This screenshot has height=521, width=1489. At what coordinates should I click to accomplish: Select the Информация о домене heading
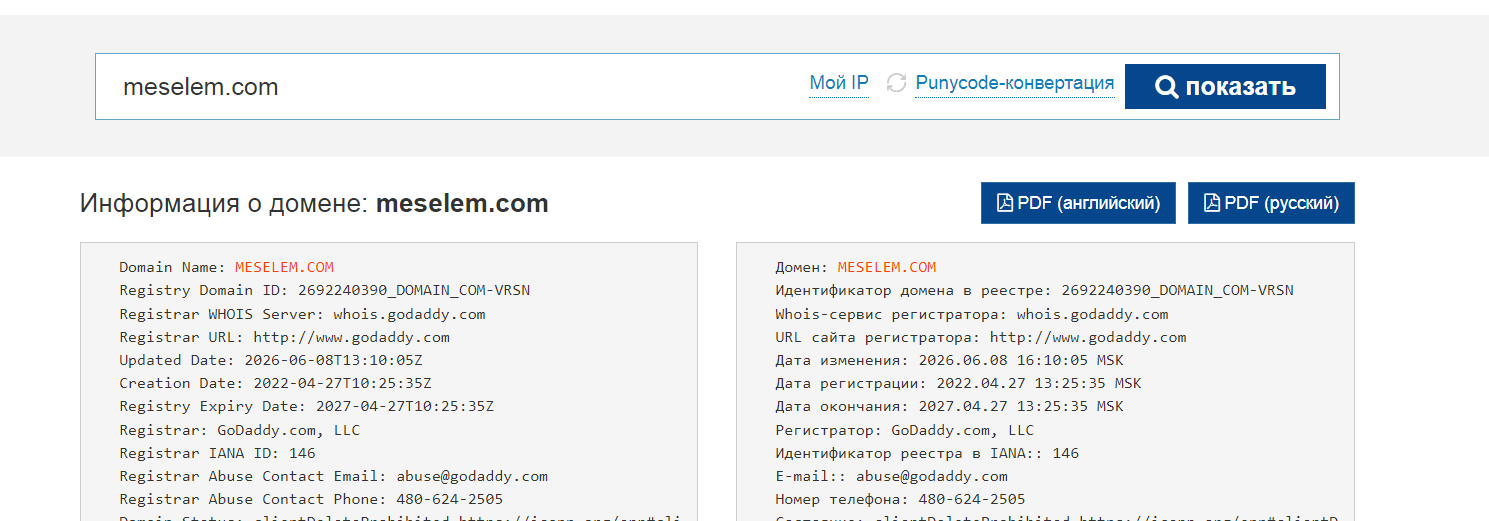tap(314, 204)
